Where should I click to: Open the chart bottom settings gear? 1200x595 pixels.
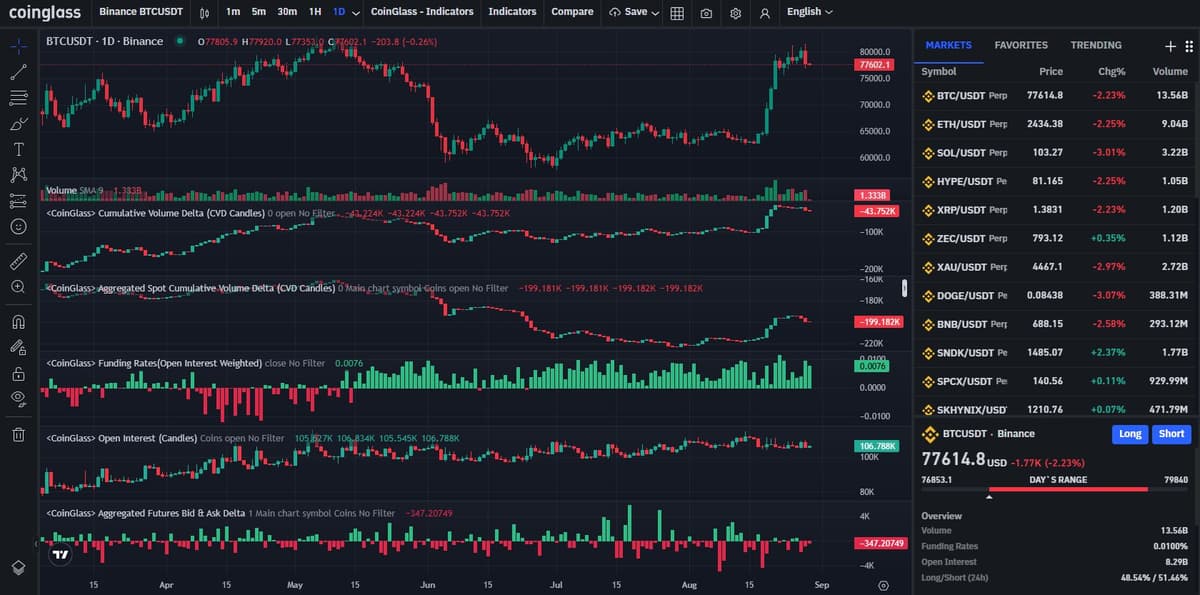click(883, 585)
